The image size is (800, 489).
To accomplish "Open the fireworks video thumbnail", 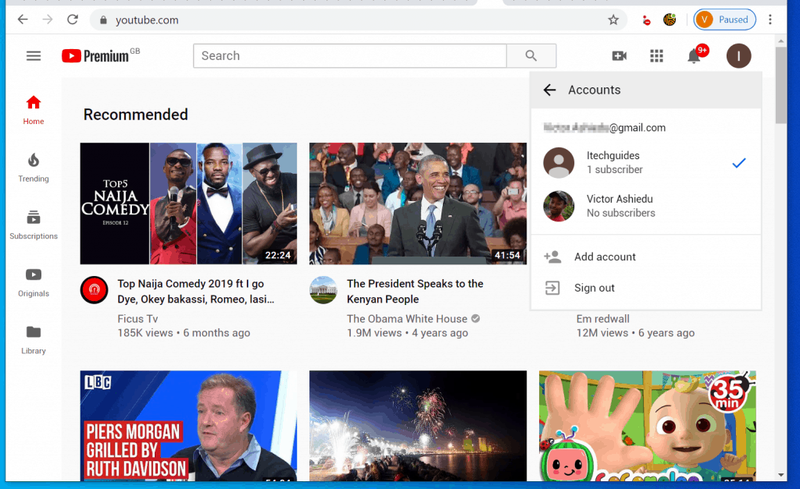I will pyautogui.click(x=418, y=426).
